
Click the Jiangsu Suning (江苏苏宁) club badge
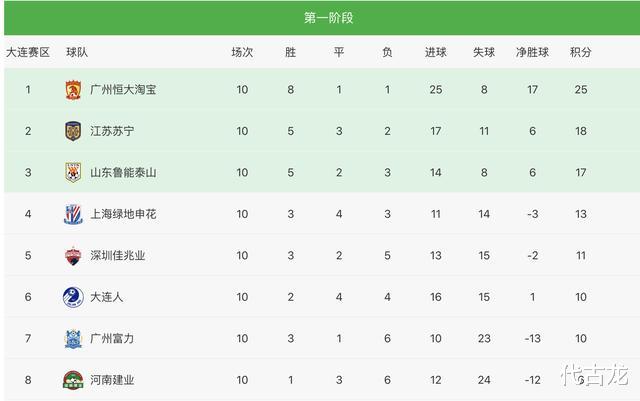pyautogui.click(x=73, y=131)
